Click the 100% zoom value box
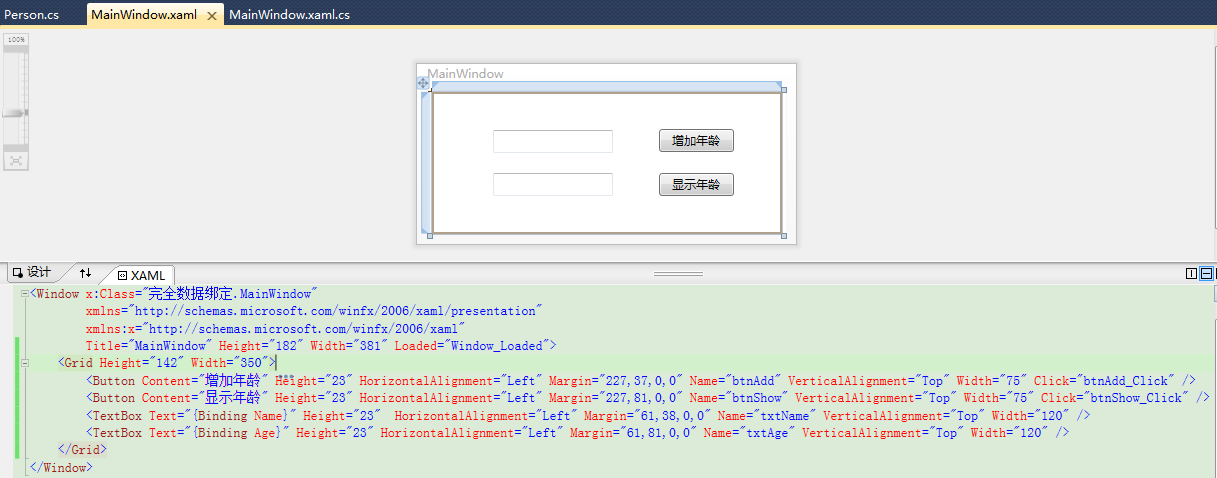 coord(16,39)
